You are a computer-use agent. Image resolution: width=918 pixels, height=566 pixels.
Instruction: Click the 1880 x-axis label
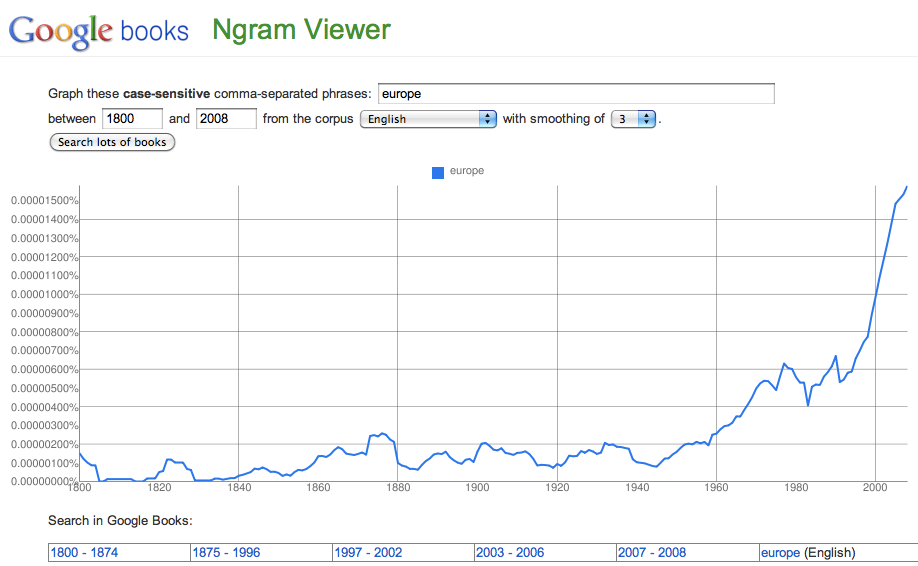tap(398, 487)
